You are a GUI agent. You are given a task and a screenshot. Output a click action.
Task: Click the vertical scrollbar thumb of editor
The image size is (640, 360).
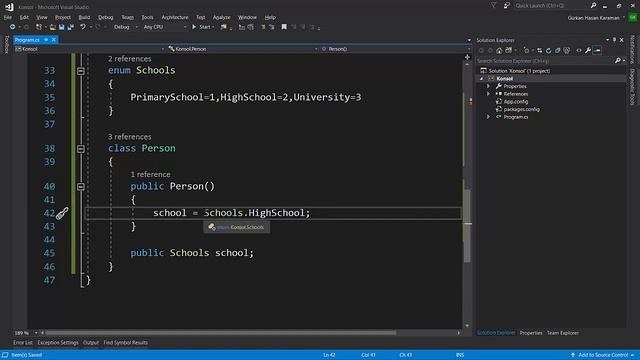click(x=467, y=227)
